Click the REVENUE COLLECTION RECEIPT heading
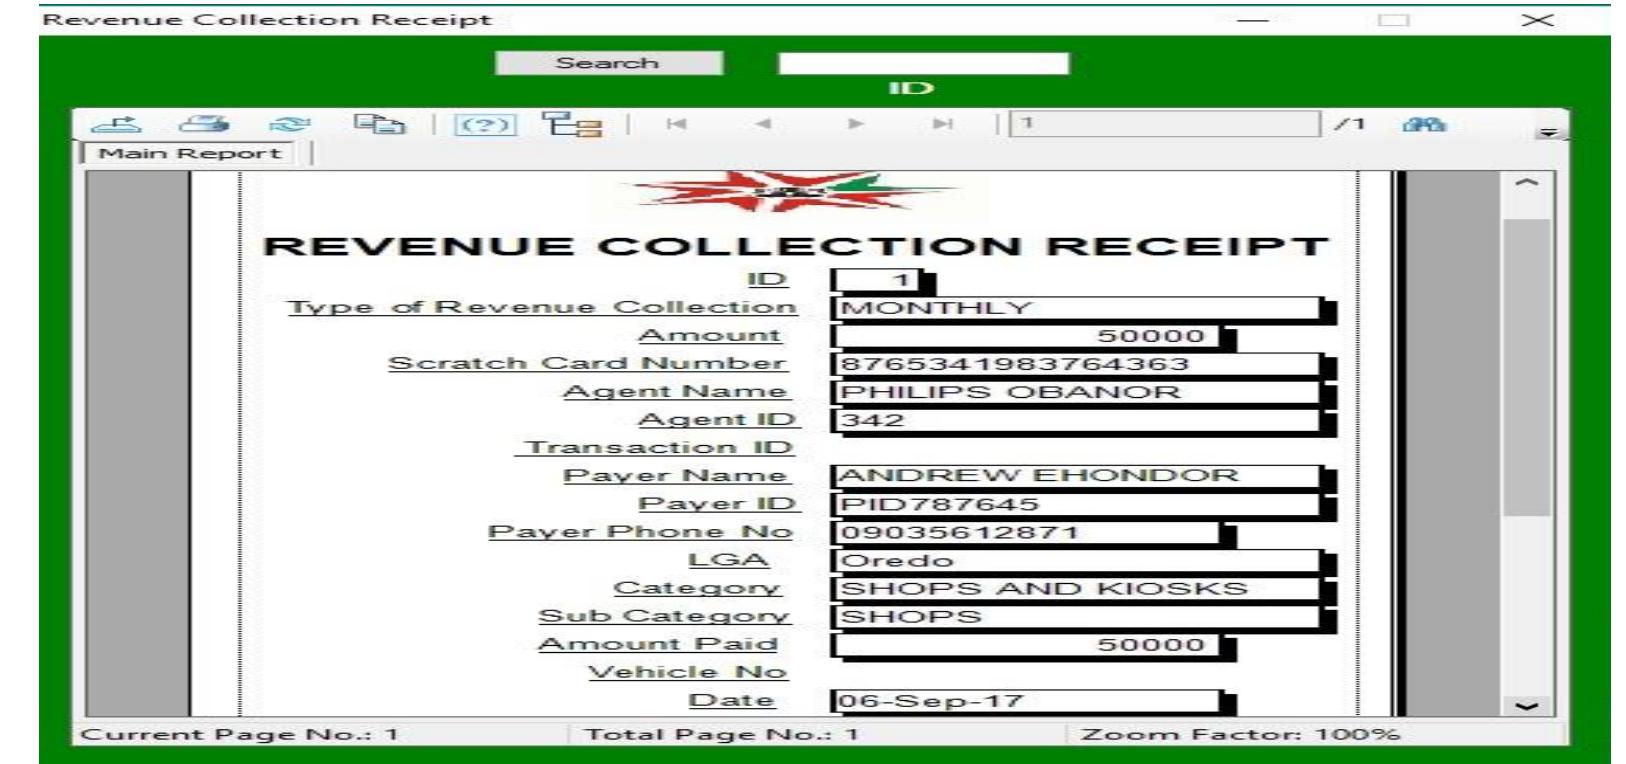This screenshot has width=1626, height=764. click(x=796, y=246)
